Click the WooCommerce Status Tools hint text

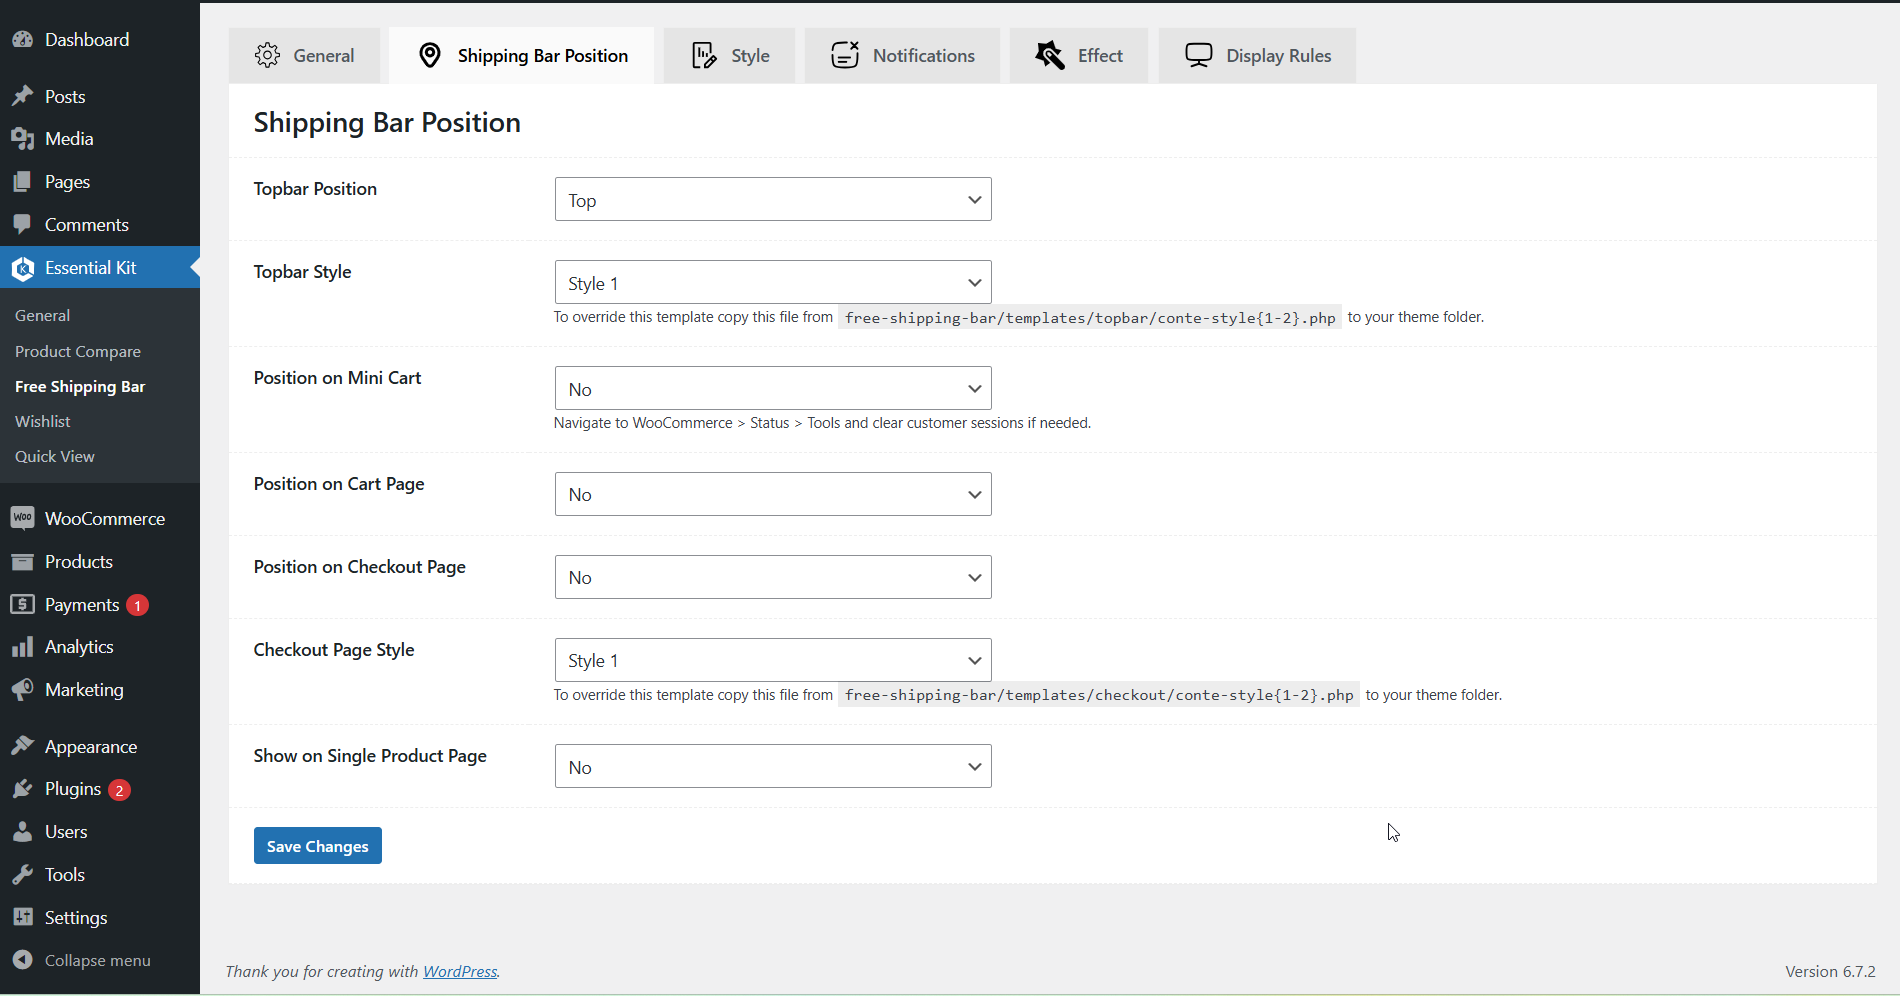pyautogui.click(x=822, y=423)
